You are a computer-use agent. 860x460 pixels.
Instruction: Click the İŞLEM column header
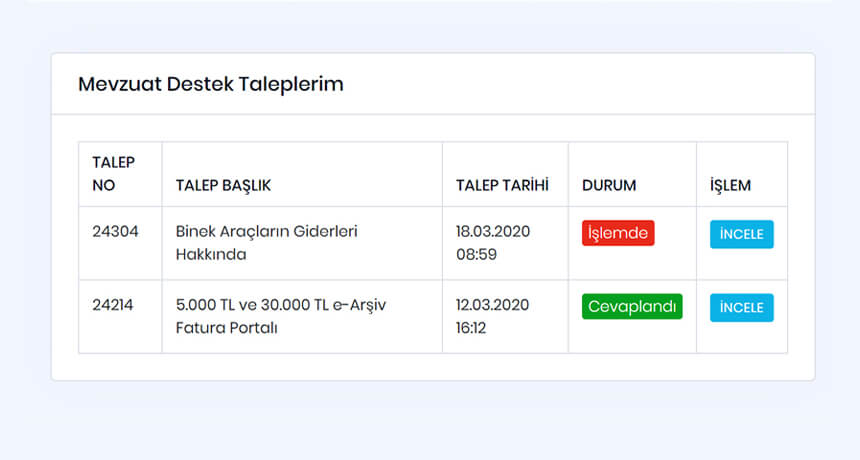point(730,186)
